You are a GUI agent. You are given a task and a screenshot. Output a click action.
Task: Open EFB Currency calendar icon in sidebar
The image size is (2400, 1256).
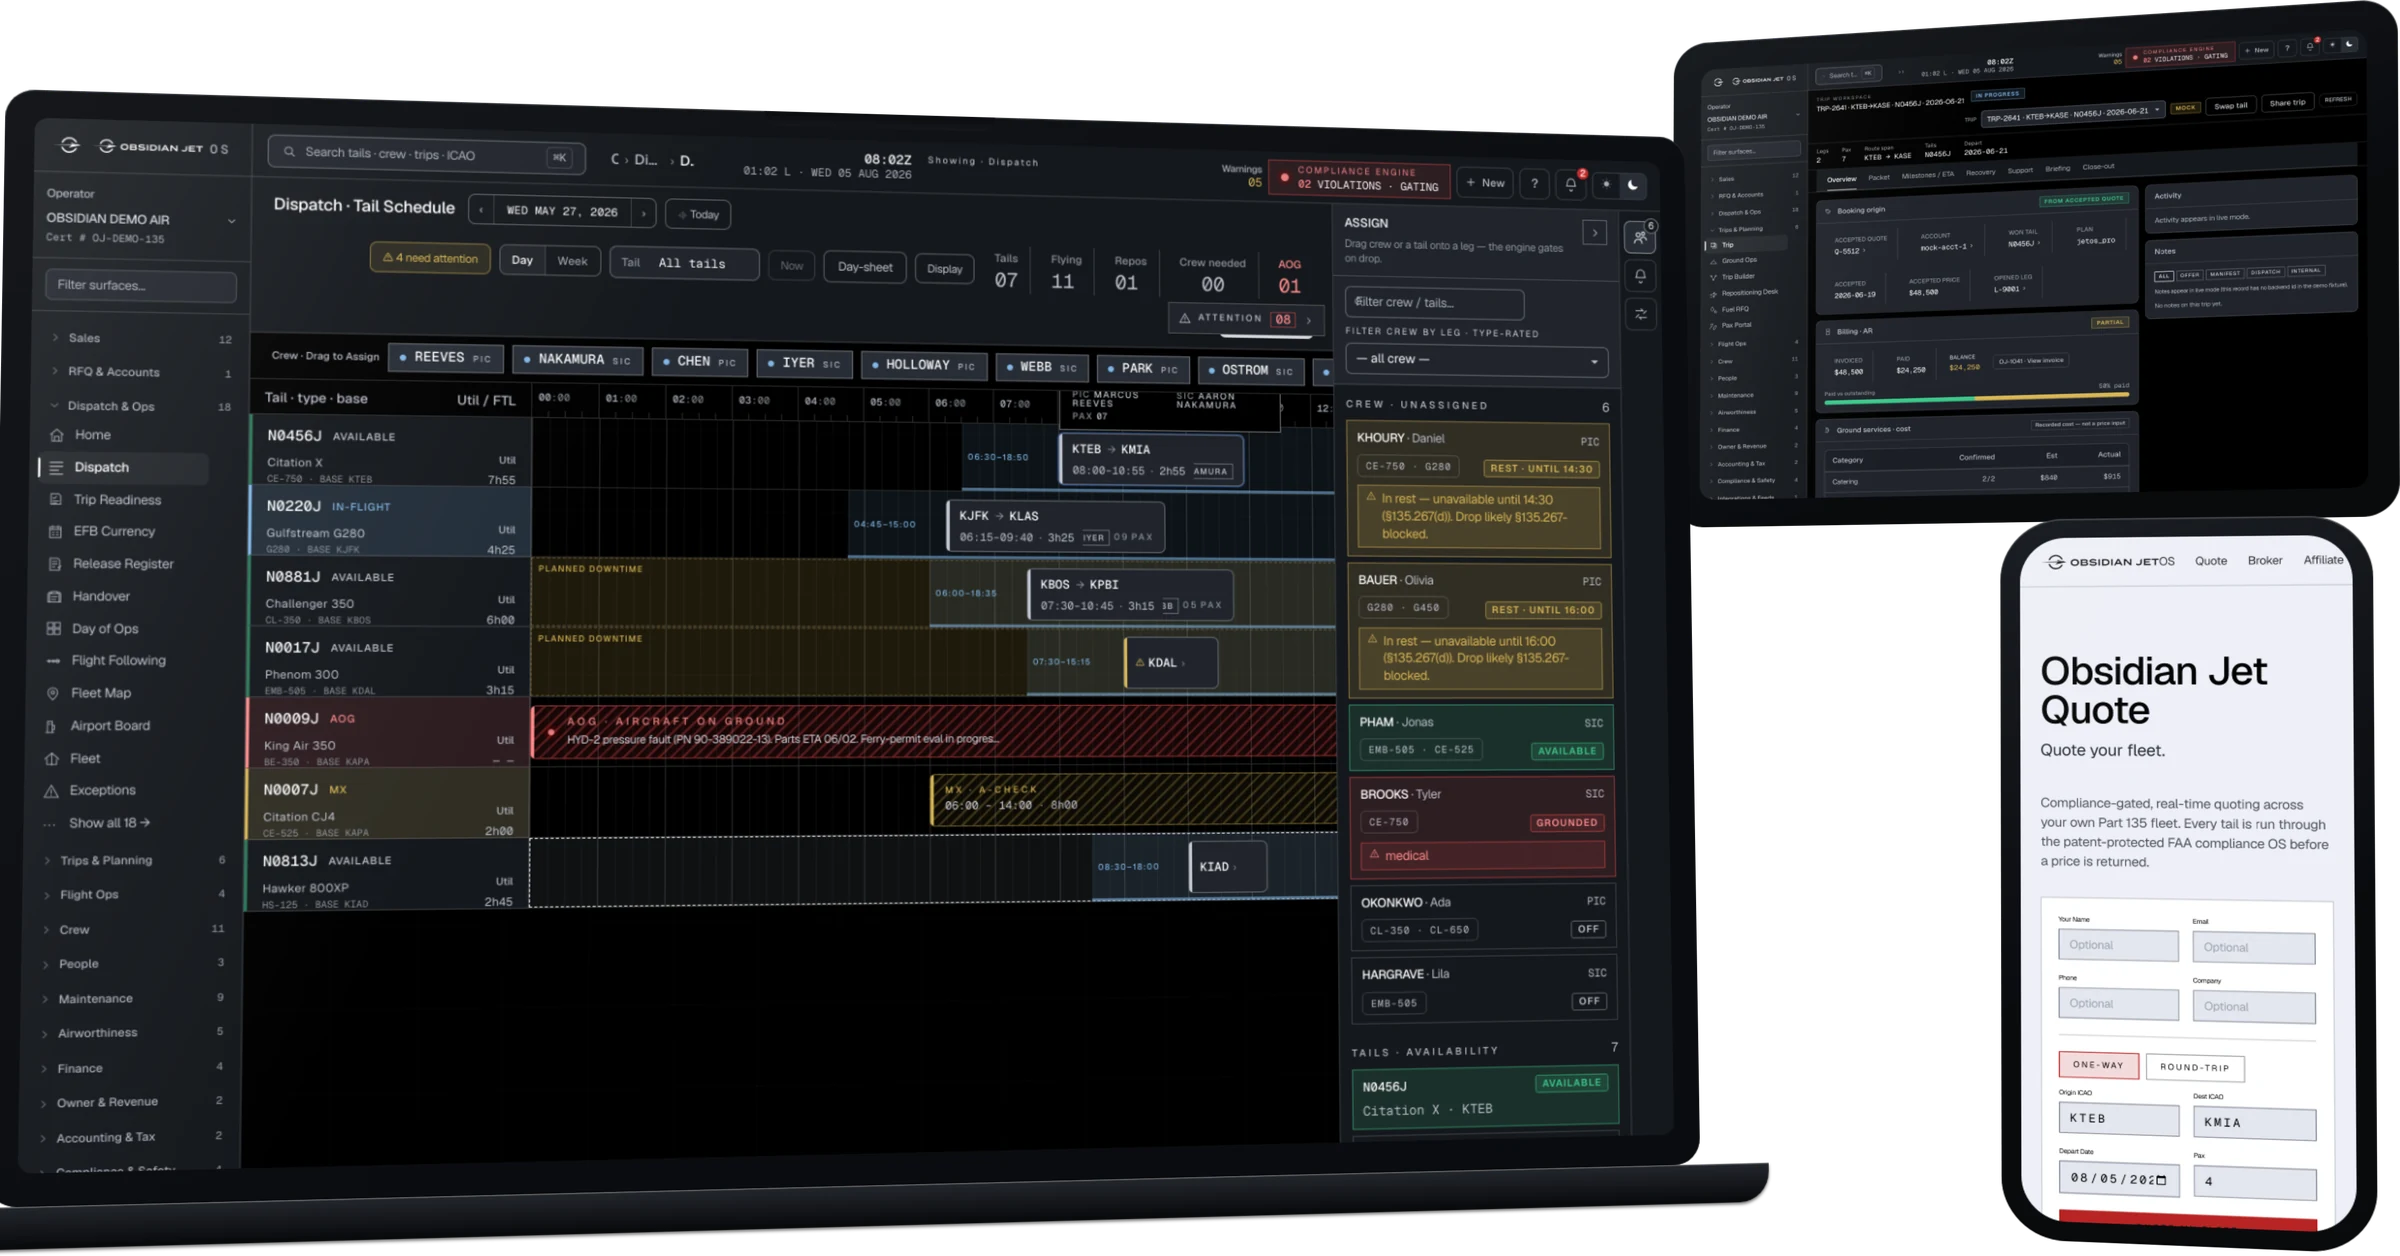click(56, 531)
